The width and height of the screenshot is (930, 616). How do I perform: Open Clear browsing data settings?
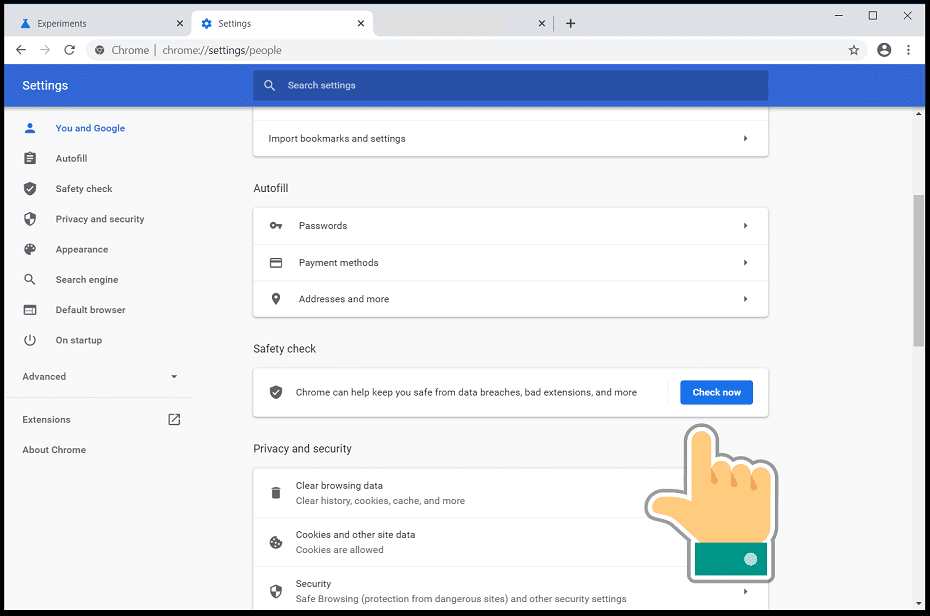point(510,493)
